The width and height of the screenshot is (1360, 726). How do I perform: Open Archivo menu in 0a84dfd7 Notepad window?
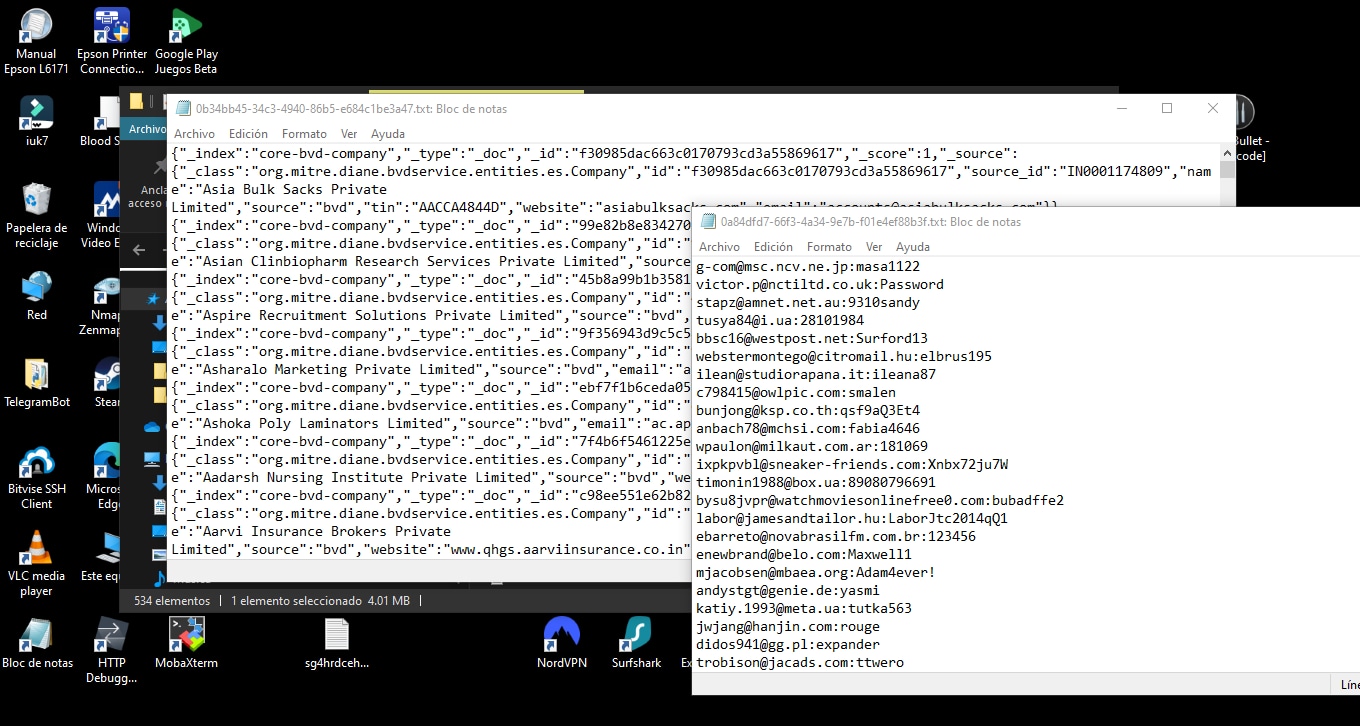tap(719, 247)
